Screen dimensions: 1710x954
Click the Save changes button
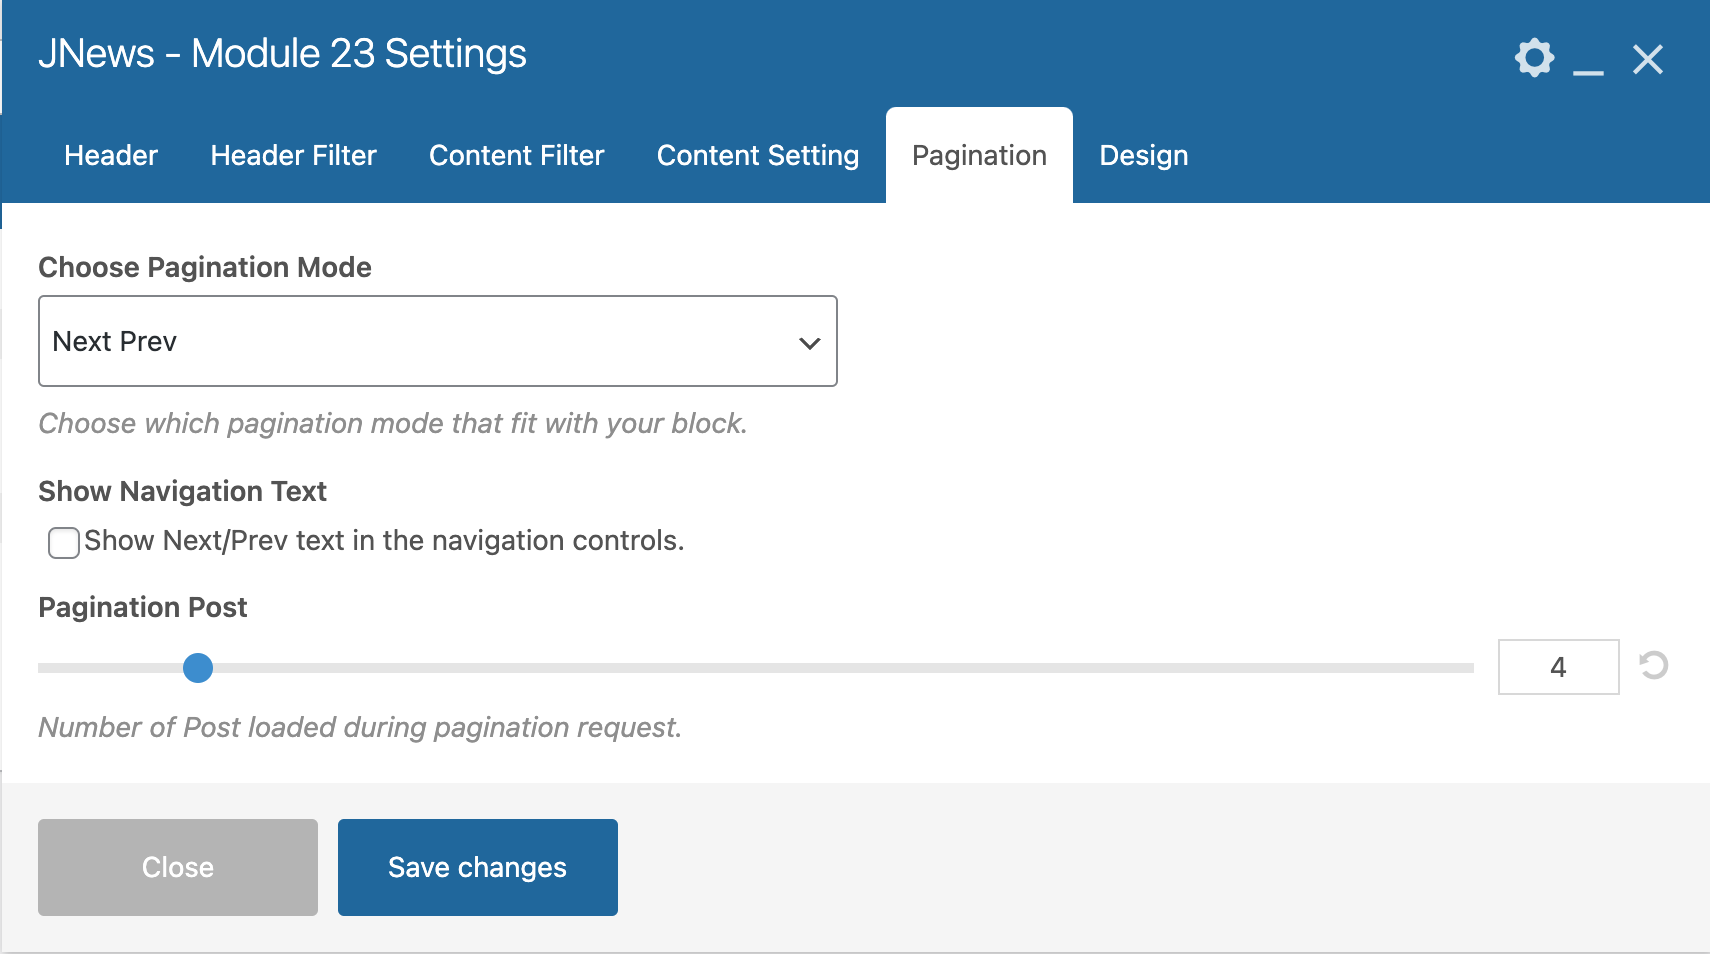coord(478,867)
